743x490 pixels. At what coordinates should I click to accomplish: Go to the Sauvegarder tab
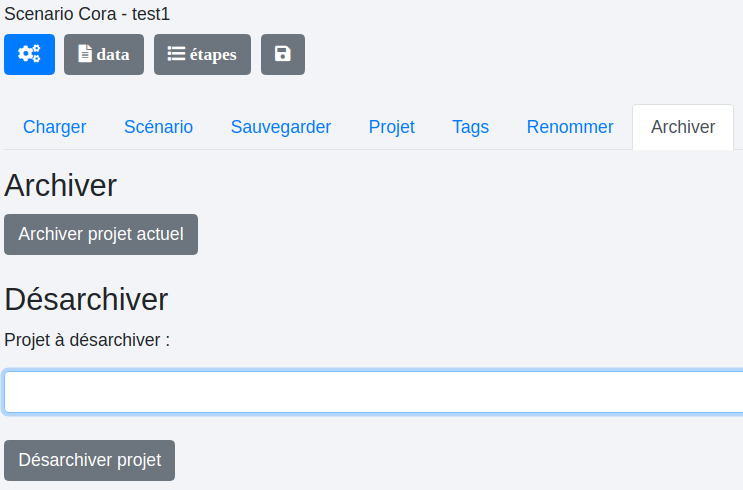click(x=281, y=127)
